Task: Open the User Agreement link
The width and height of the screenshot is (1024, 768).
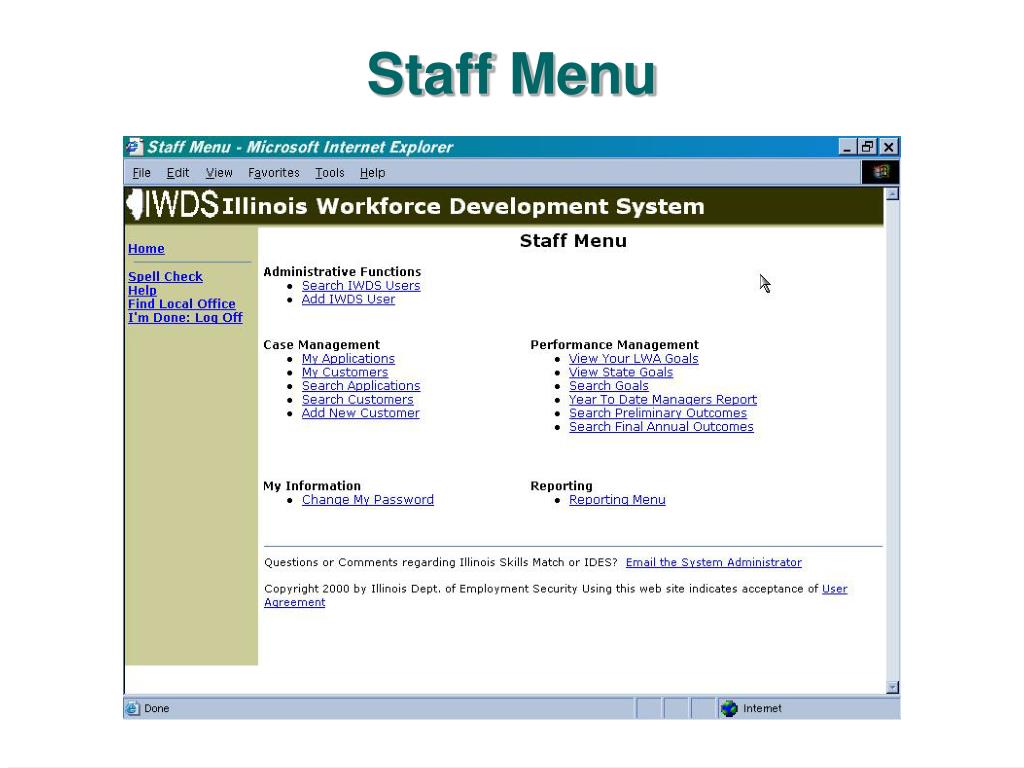Action: pyautogui.click(x=834, y=589)
